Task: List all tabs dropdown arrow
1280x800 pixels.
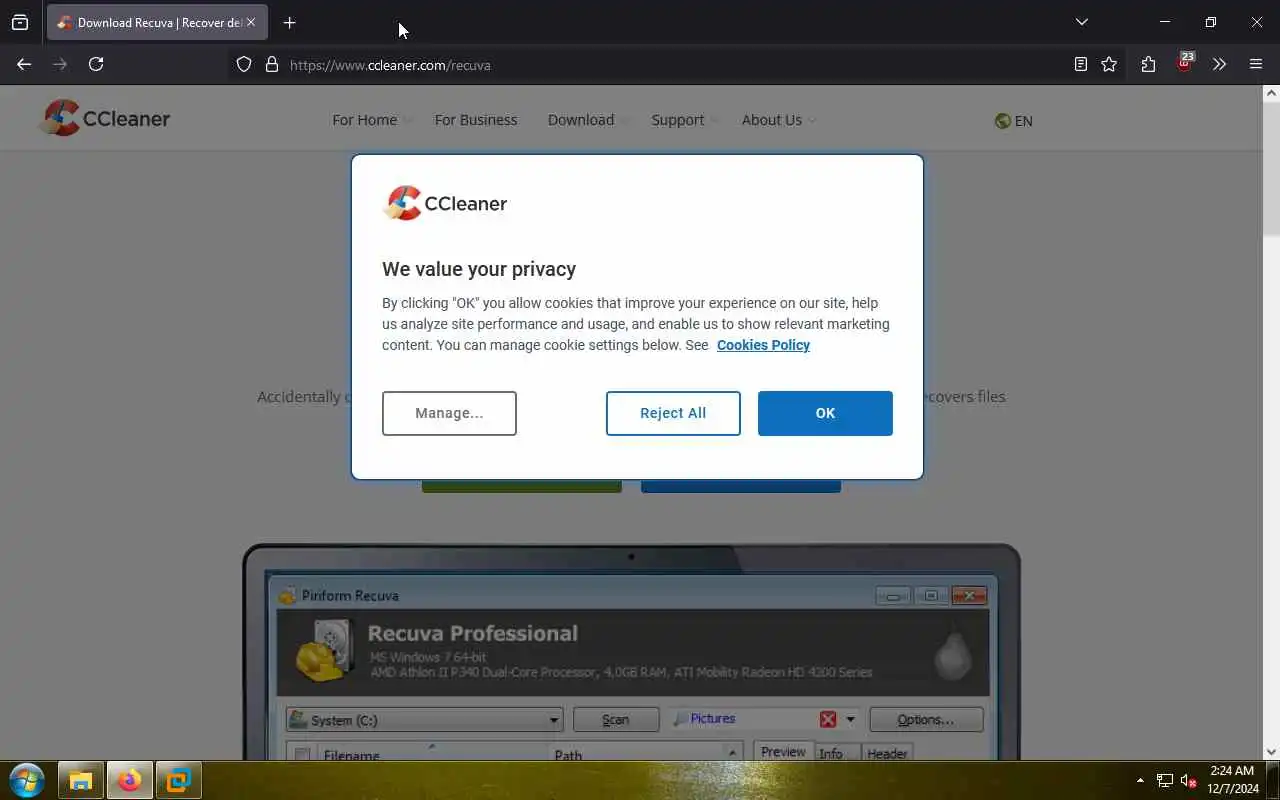Action: [1081, 22]
